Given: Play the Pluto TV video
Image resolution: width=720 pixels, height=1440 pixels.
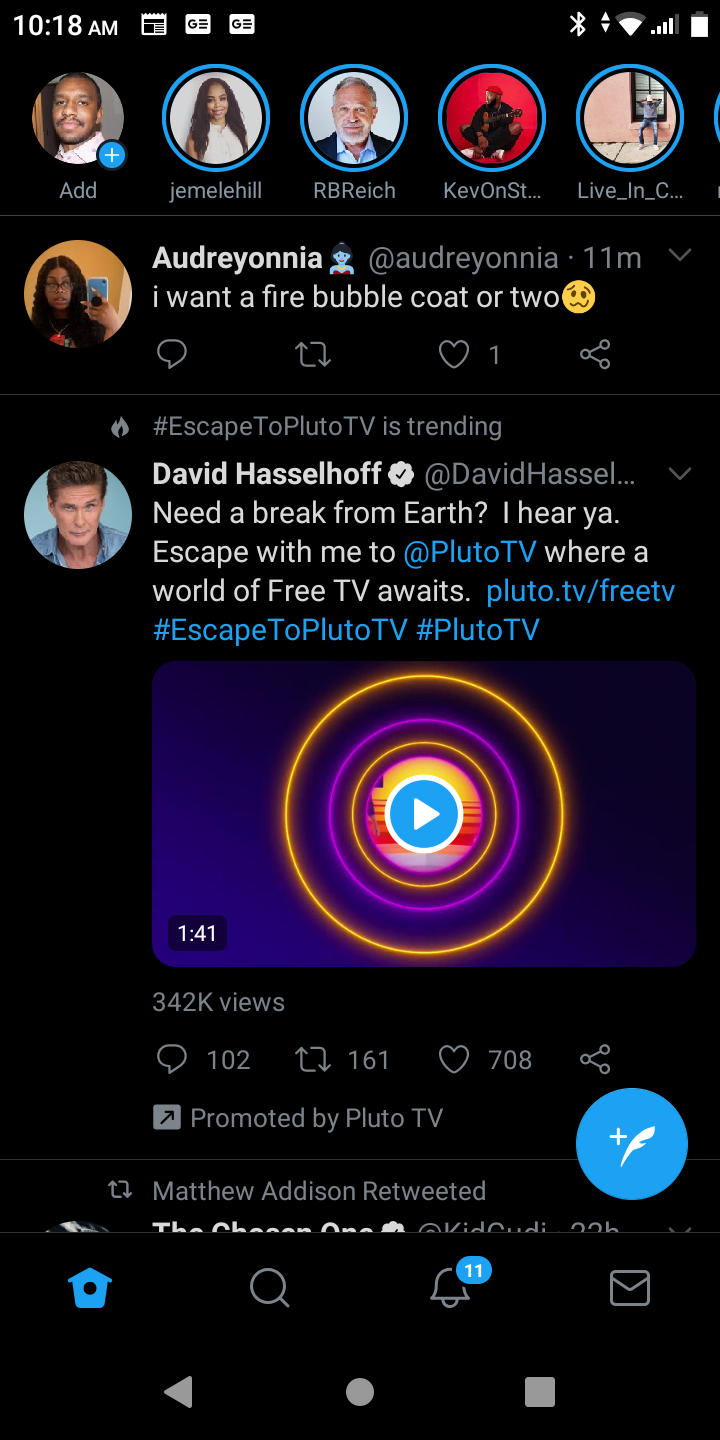Looking at the screenshot, I should (x=424, y=814).
